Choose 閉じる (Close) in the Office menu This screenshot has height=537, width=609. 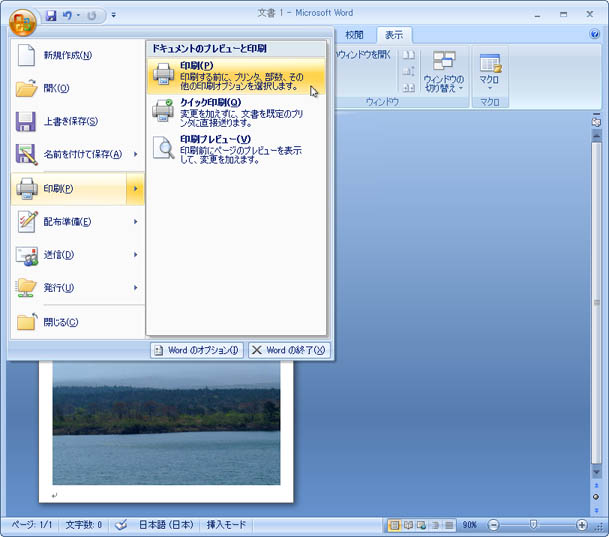61,322
